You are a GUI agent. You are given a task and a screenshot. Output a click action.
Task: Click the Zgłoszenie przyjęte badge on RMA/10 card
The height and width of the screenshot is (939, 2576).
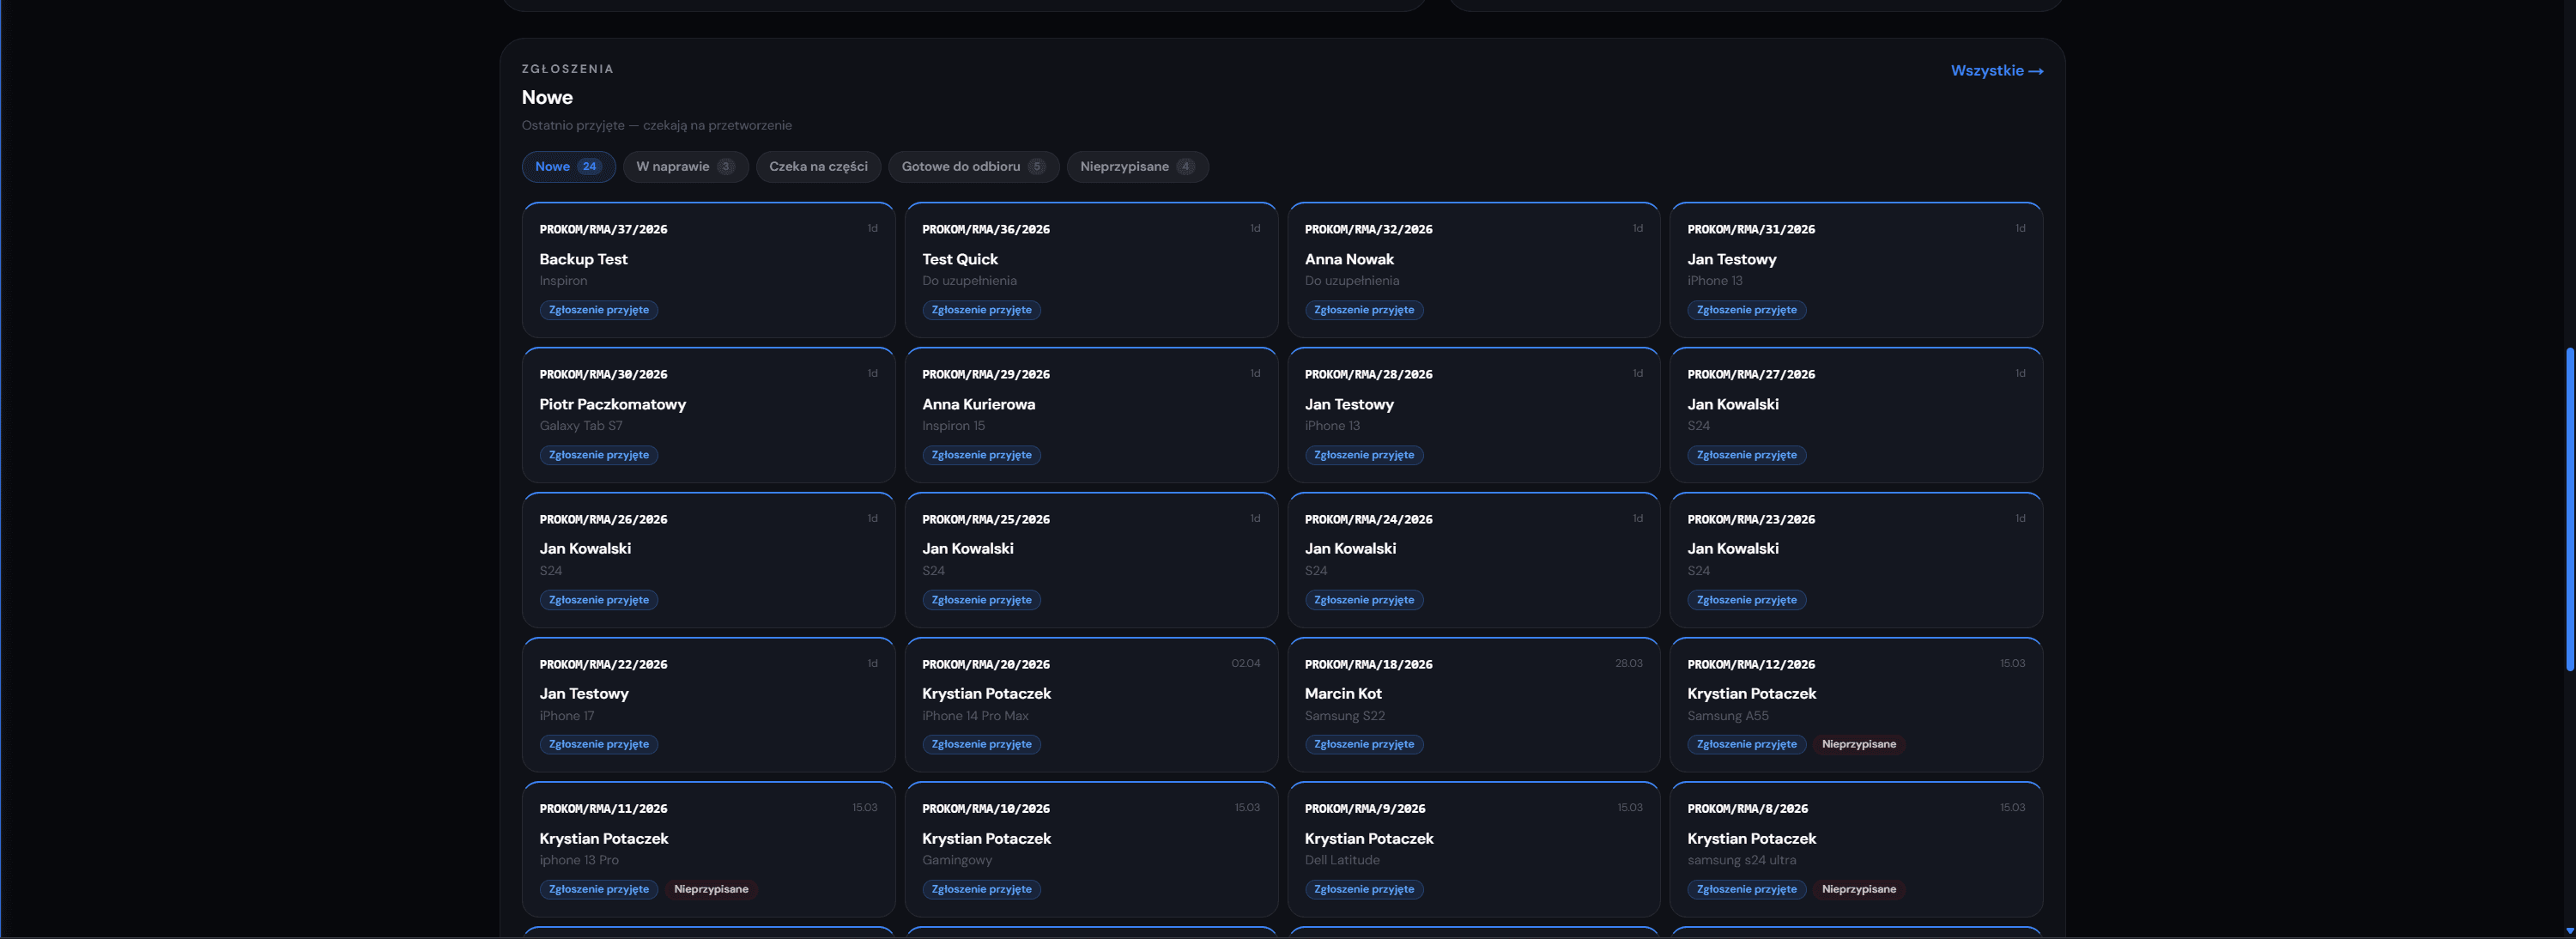tap(981, 889)
